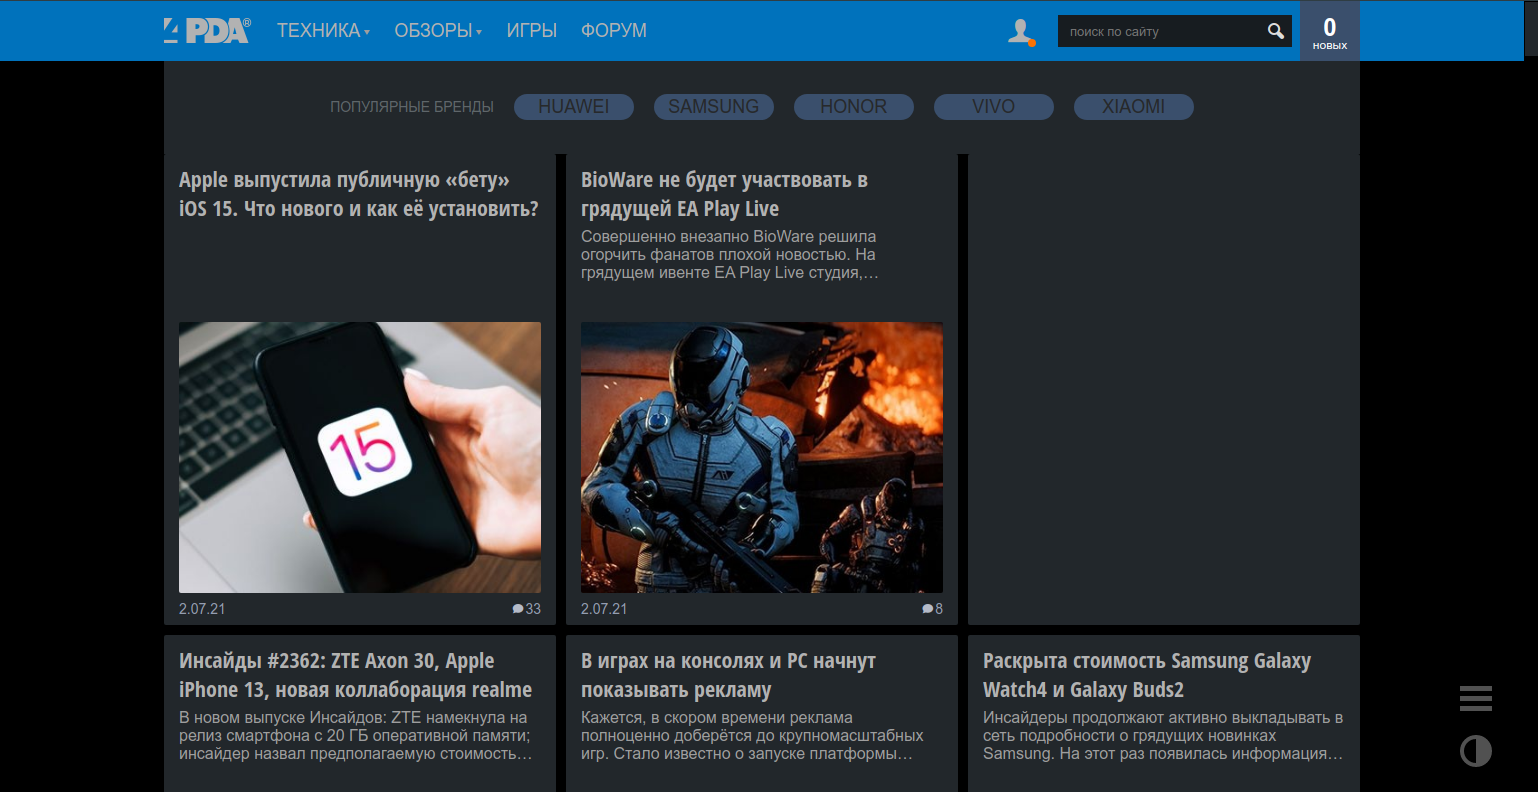Select the HONOR brand button

(854, 107)
